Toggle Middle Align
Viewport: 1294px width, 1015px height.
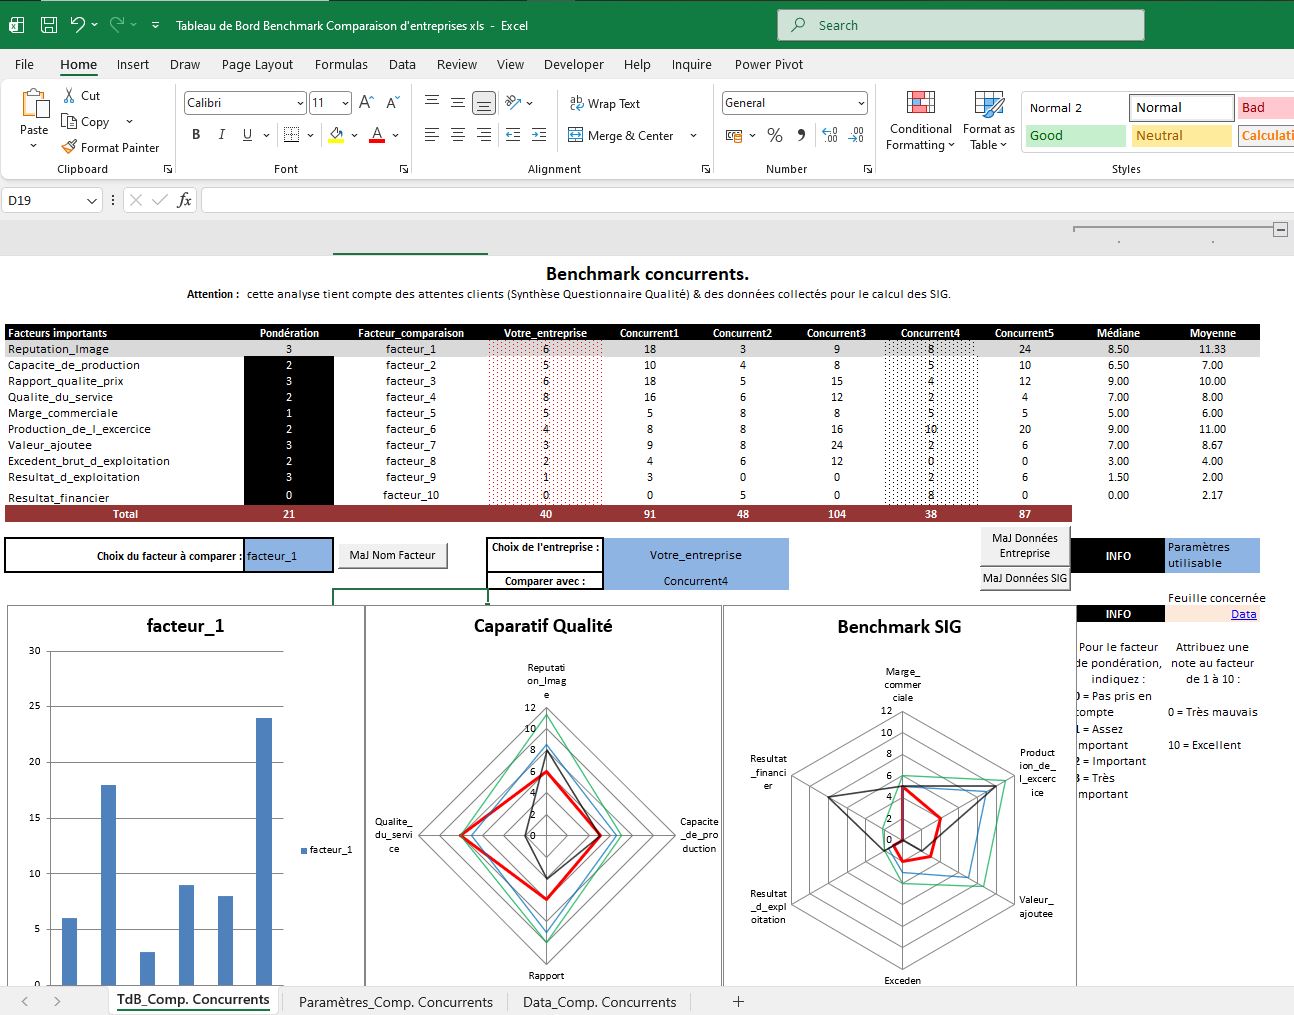457,102
